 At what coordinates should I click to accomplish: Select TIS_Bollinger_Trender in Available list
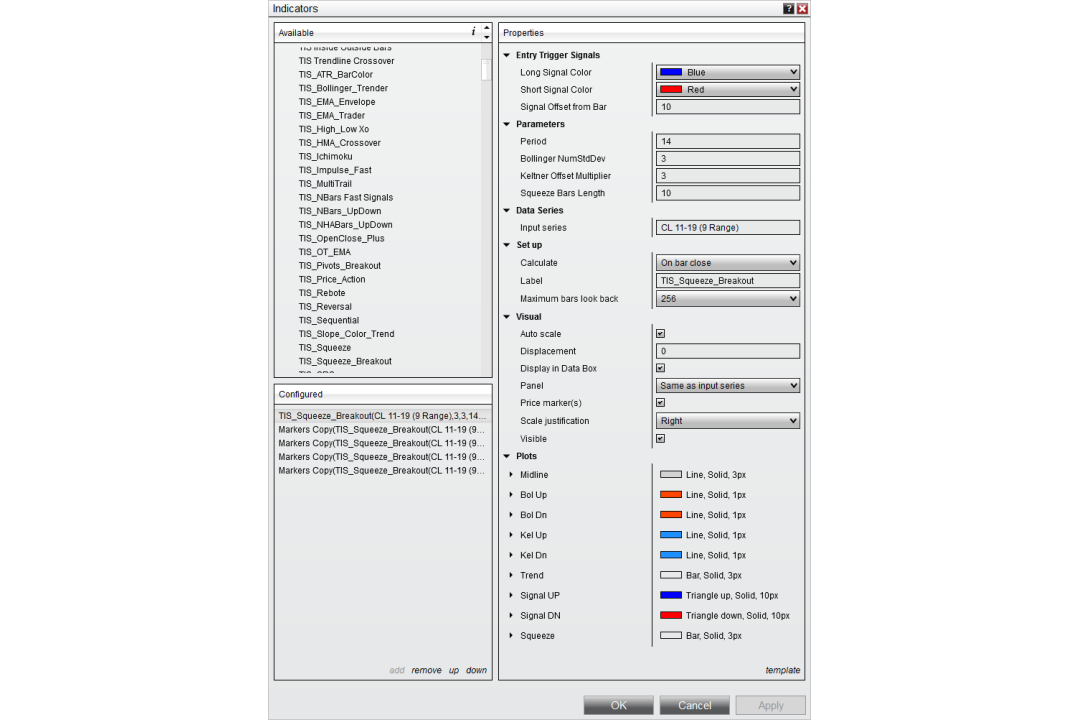[343, 88]
